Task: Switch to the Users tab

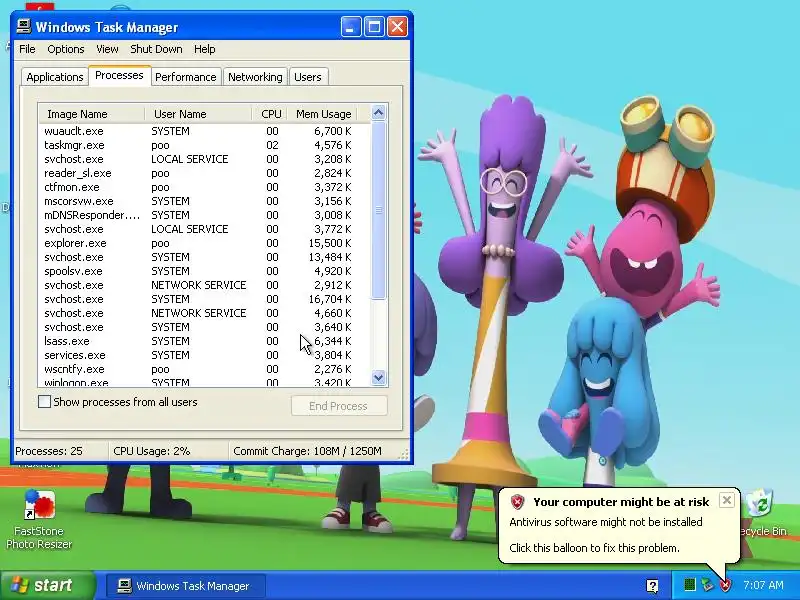Action: coord(308,77)
